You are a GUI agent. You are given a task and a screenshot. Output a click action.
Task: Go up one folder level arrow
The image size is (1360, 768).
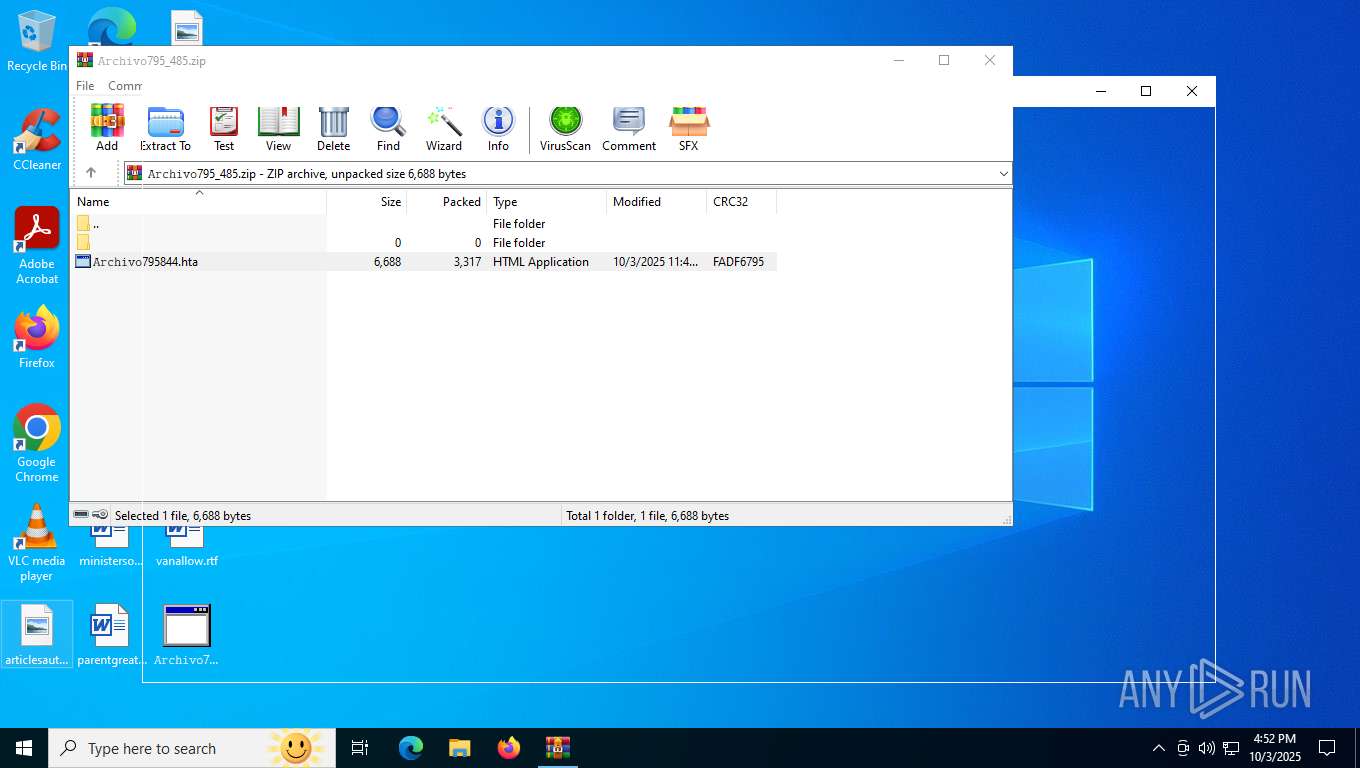pyautogui.click(x=91, y=173)
